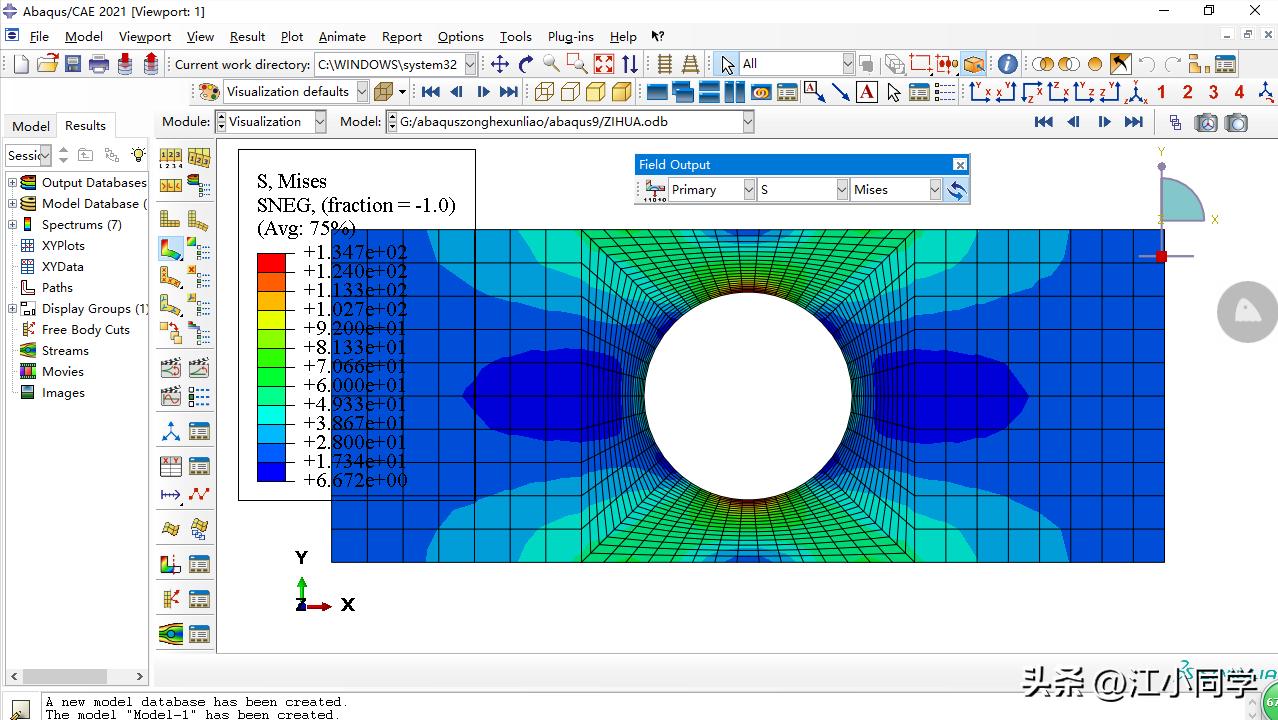Click the Query information icon
The height and width of the screenshot is (720, 1278).
pyautogui.click(x=1007, y=64)
